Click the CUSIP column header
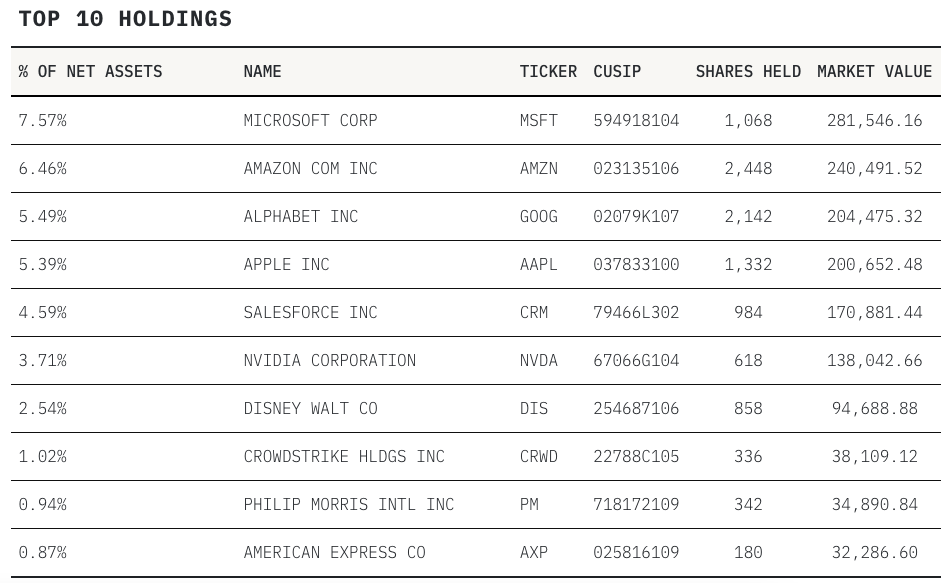950x583 pixels. 617,72
